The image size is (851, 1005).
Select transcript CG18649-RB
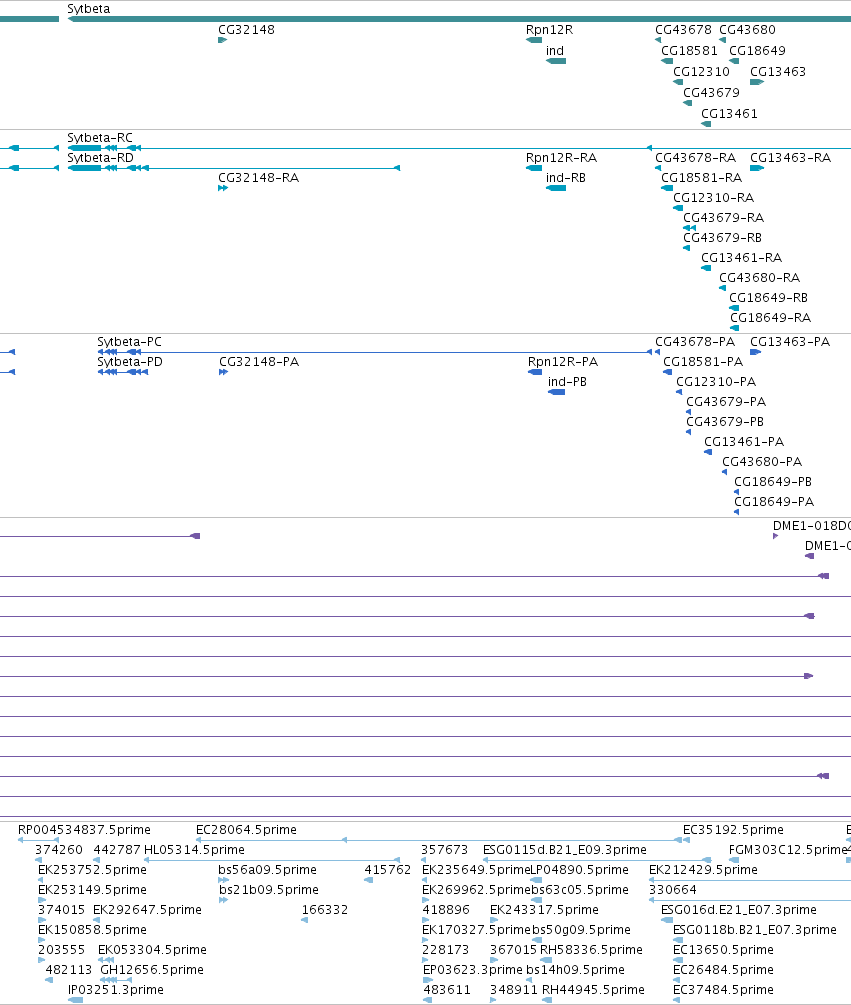pos(768,297)
